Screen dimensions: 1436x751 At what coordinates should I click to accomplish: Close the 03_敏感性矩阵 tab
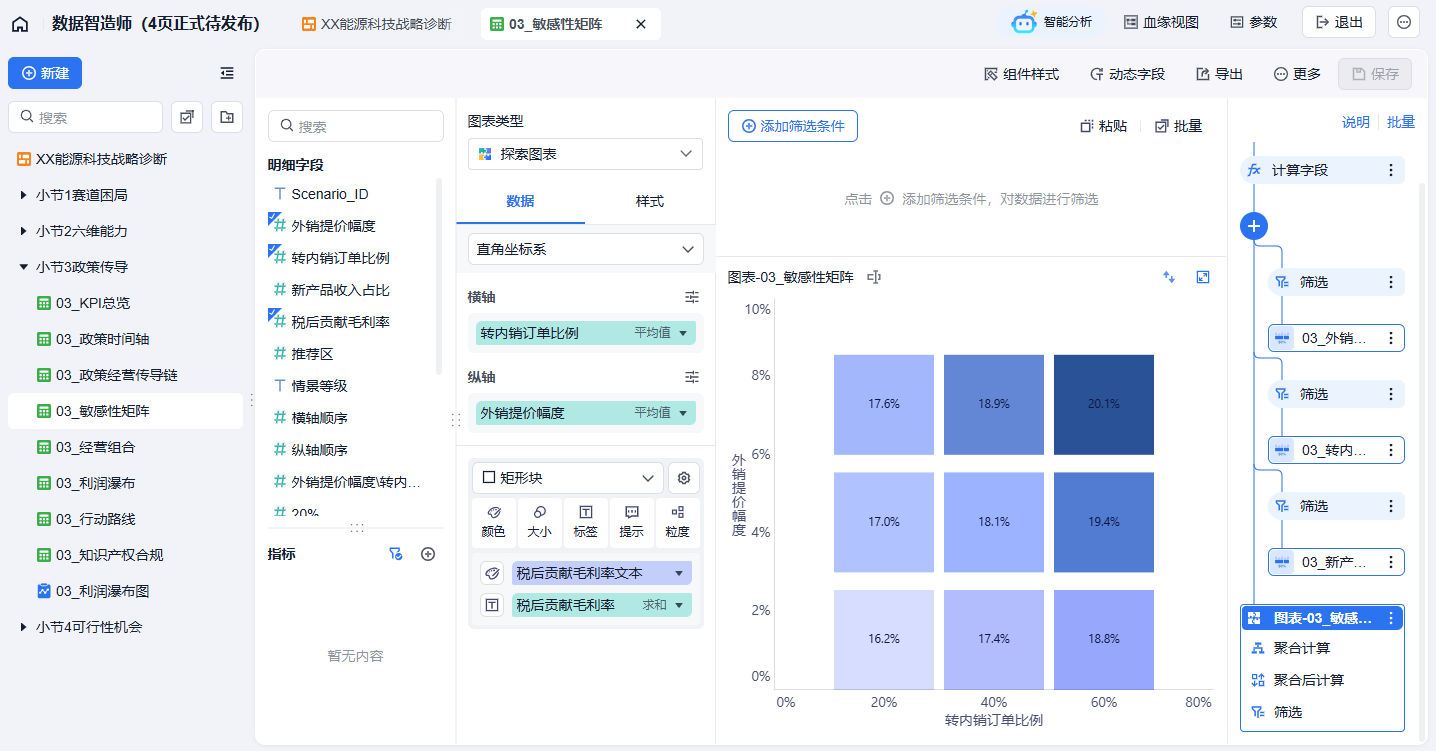click(x=641, y=23)
